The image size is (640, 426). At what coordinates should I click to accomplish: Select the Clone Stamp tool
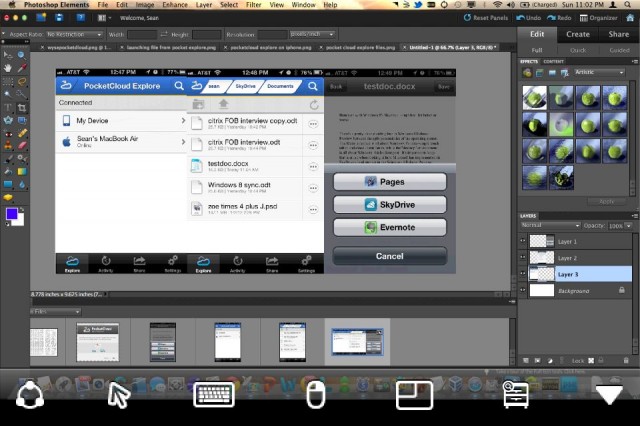click(8, 145)
